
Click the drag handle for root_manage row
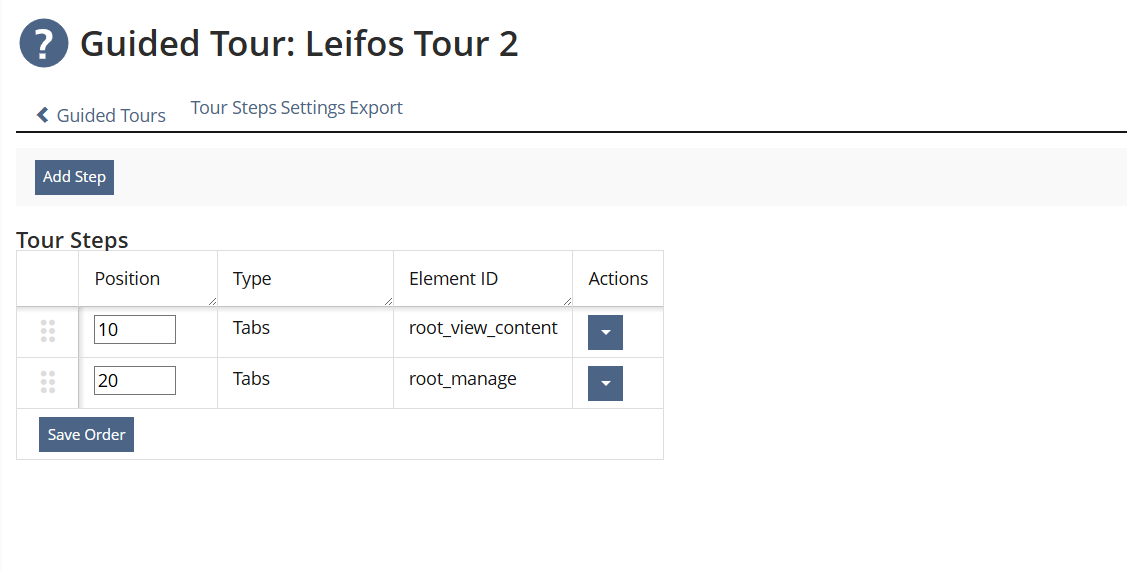point(48,382)
